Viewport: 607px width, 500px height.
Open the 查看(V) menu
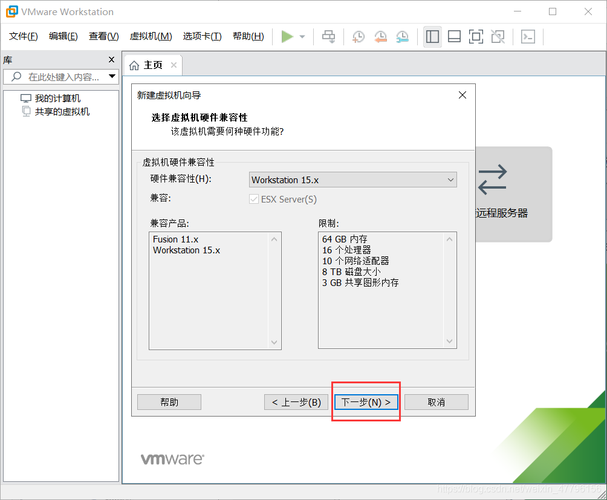(x=104, y=36)
